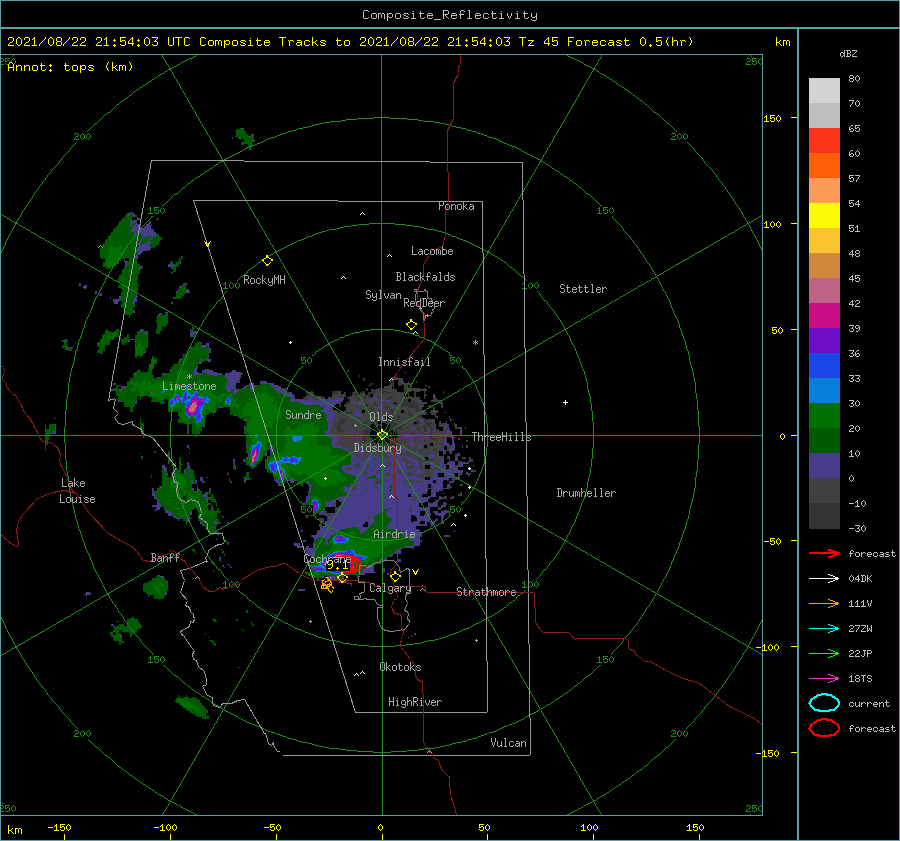This screenshot has width=900, height=841.
Task: Pick the cyan 27ZW arrow legend icon
Action: point(824,629)
